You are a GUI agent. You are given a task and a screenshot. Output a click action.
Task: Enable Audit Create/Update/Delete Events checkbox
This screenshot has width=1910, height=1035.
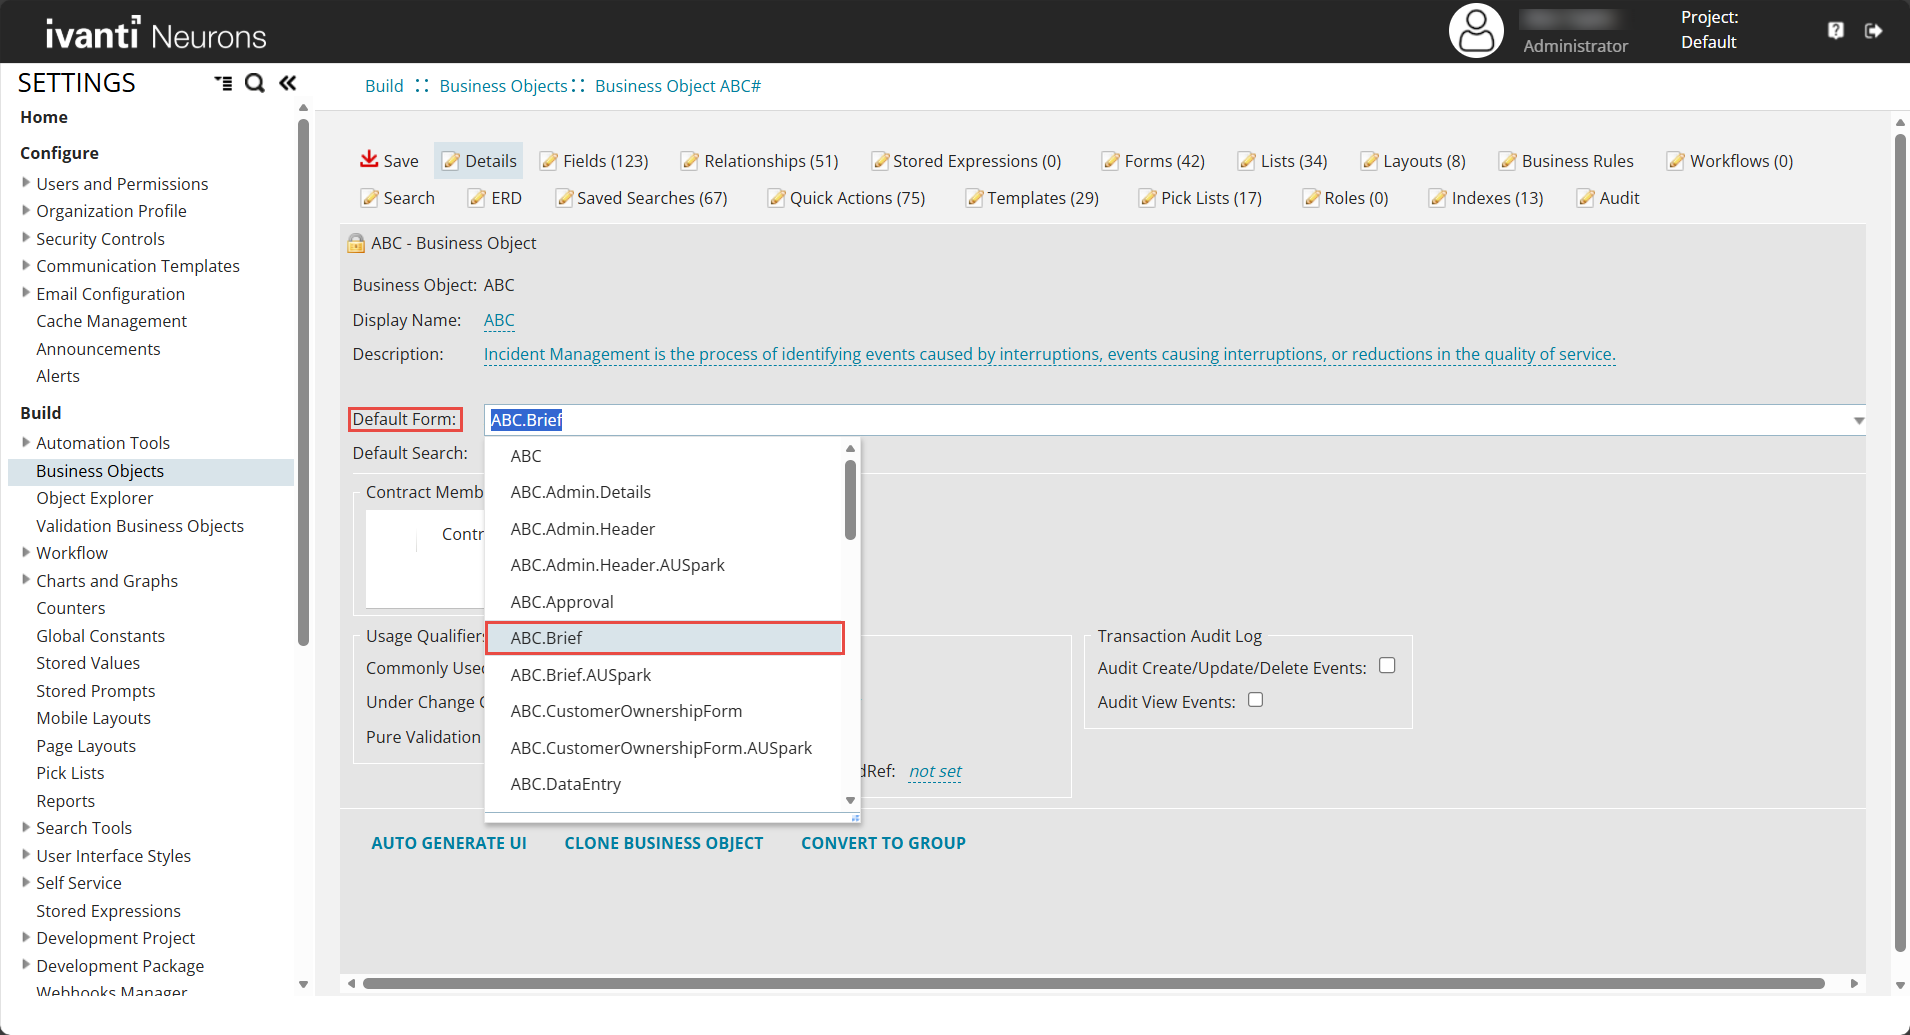pyautogui.click(x=1387, y=666)
